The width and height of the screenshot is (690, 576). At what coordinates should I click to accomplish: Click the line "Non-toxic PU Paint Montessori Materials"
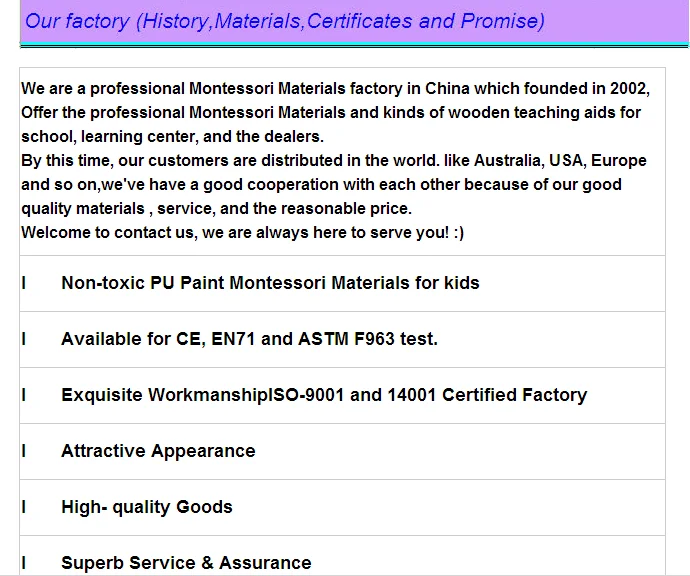pyautogui.click(x=270, y=283)
